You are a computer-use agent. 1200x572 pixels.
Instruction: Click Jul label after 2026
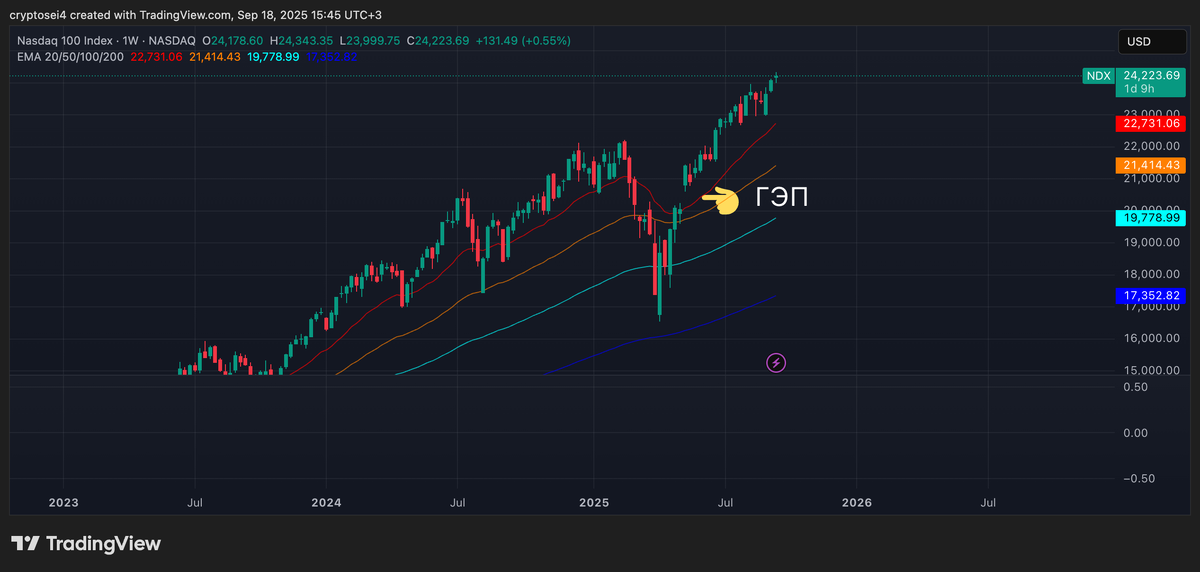coord(989,501)
